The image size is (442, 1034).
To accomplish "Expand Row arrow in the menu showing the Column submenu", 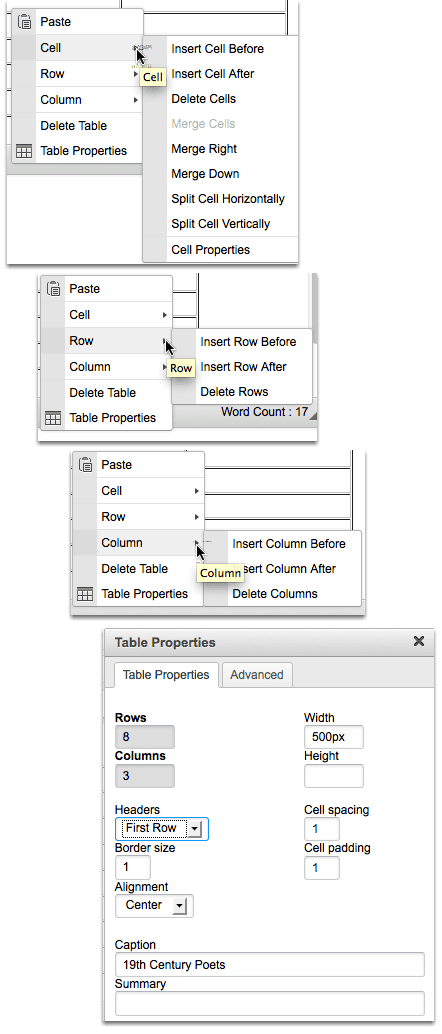I will click(196, 517).
